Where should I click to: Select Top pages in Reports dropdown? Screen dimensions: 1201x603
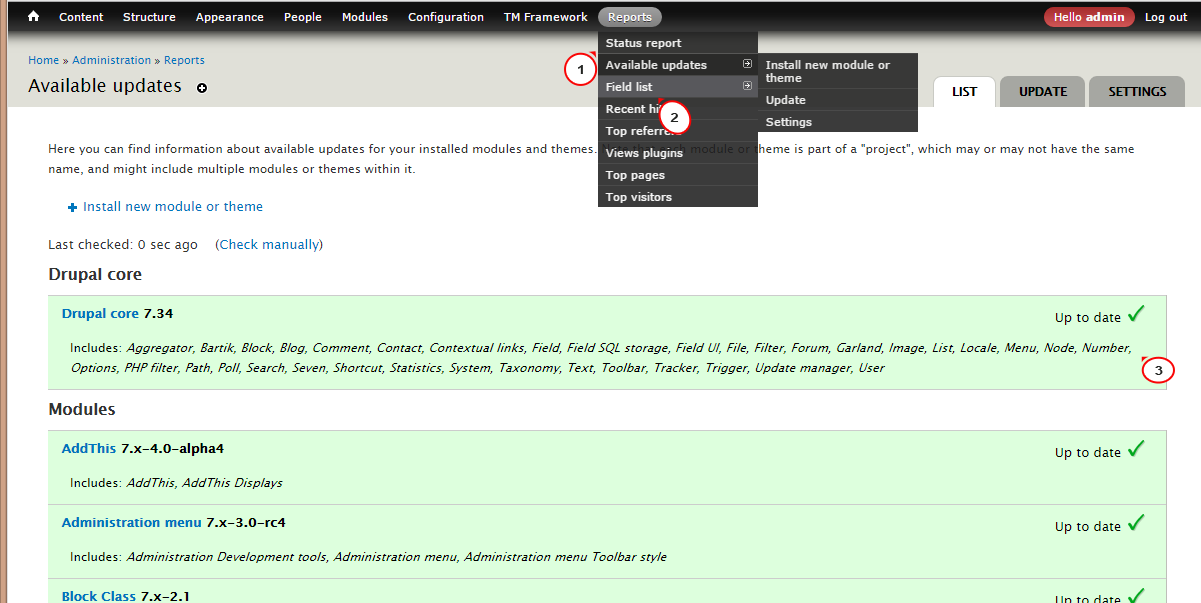point(678,175)
